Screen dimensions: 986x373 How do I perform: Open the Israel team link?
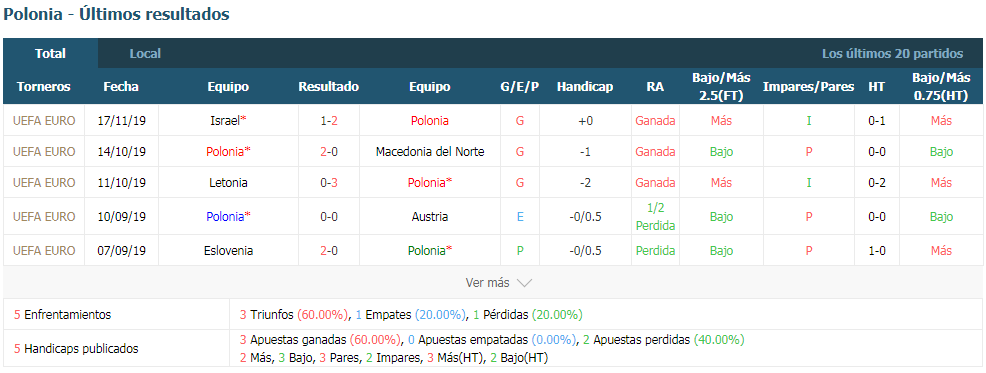tap(224, 121)
